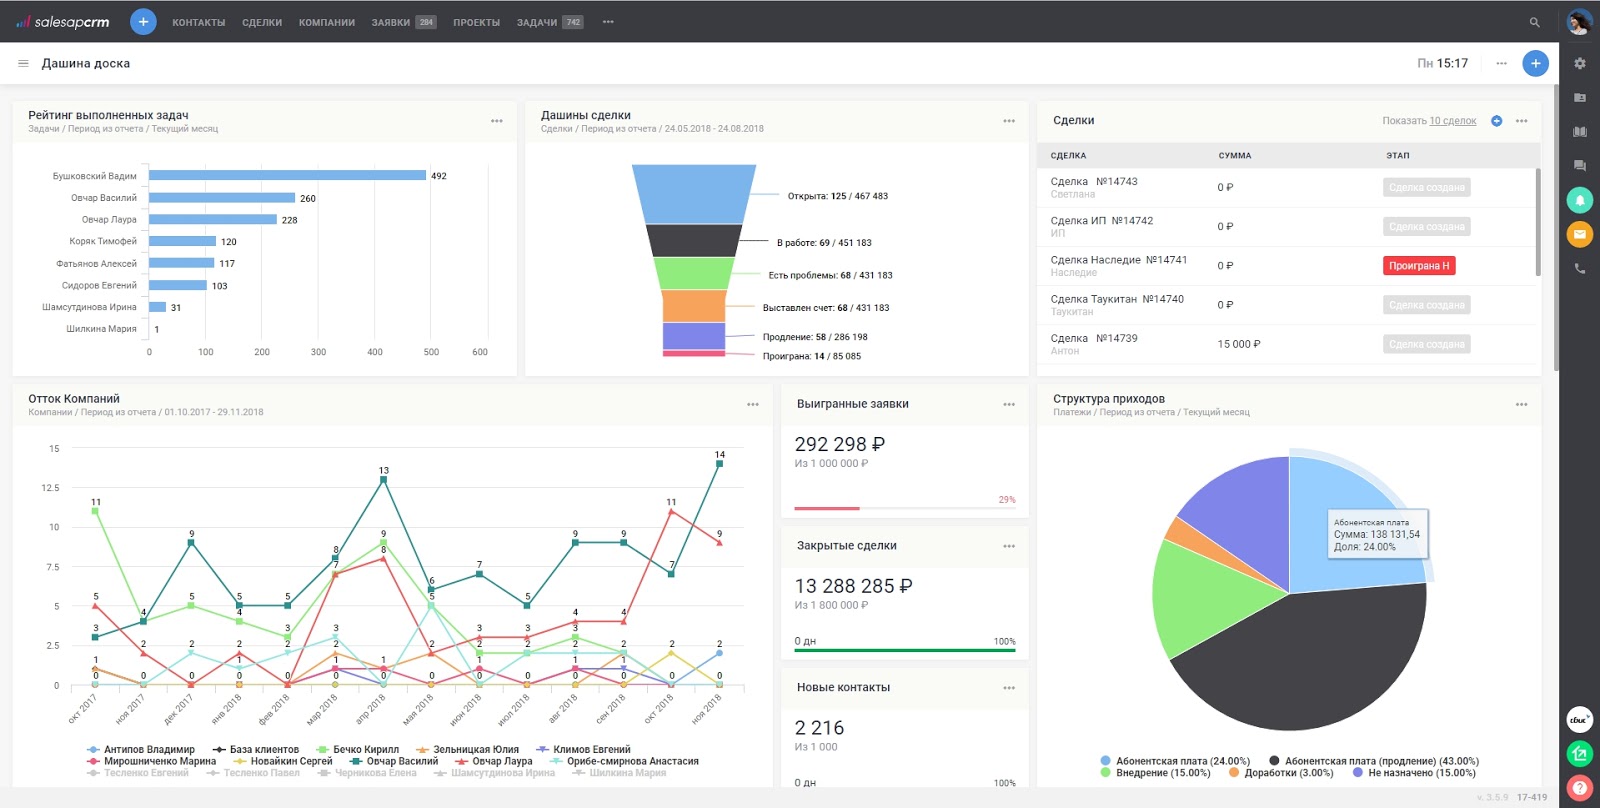Screen dimensions: 1600x808
Task: Click the red Проиграна Н stage button
Action: [x=1419, y=266]
